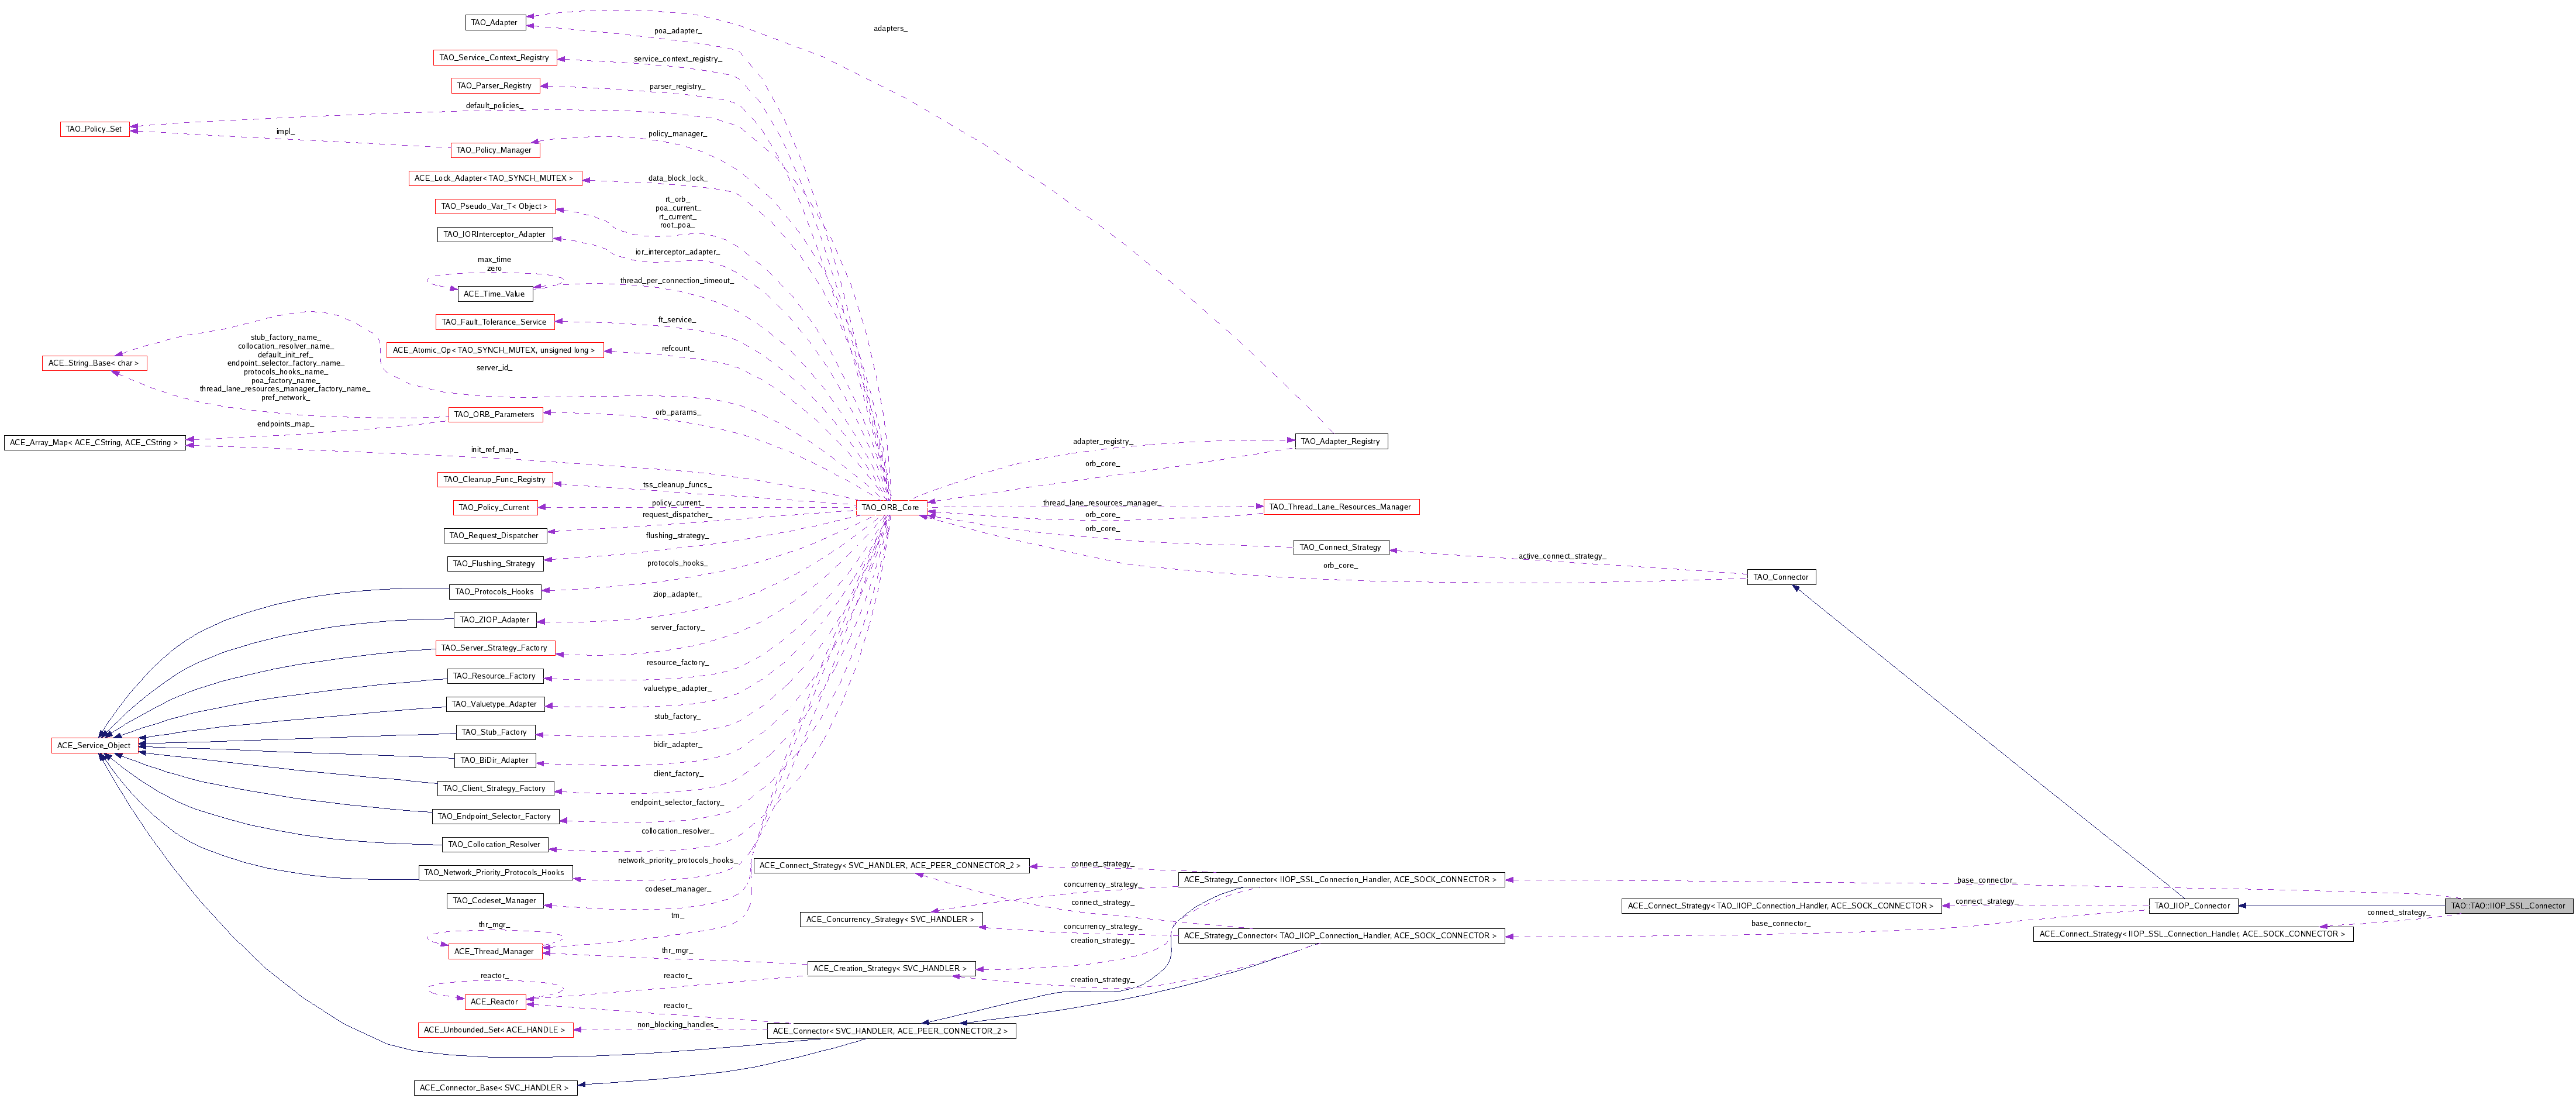Screen dimensions: 2576x1098
Task: Click the ACE_Thread_Manager node
Action: (x=494, y=951)
